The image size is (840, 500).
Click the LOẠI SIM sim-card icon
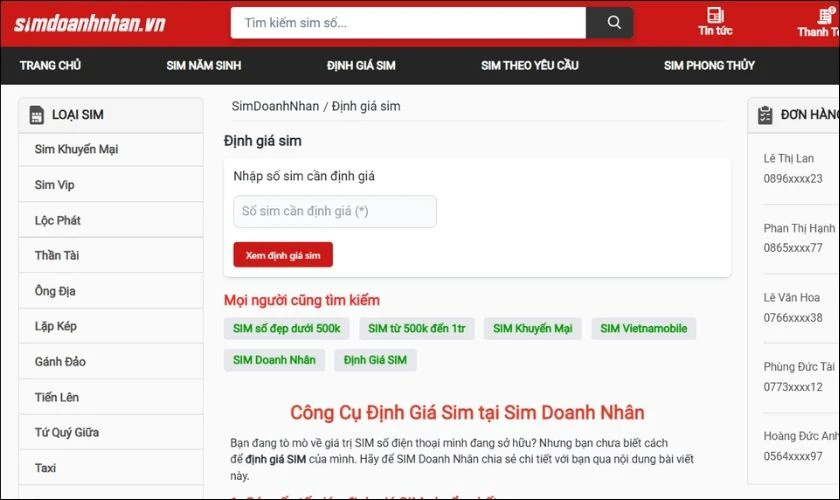[36, 115]
